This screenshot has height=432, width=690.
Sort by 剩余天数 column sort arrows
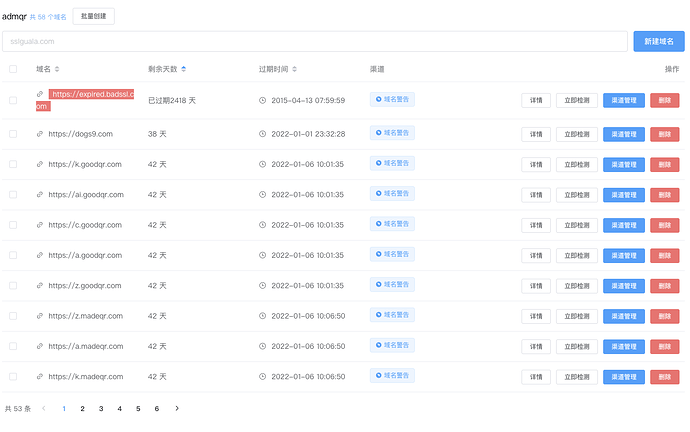[x=183, y=69]
